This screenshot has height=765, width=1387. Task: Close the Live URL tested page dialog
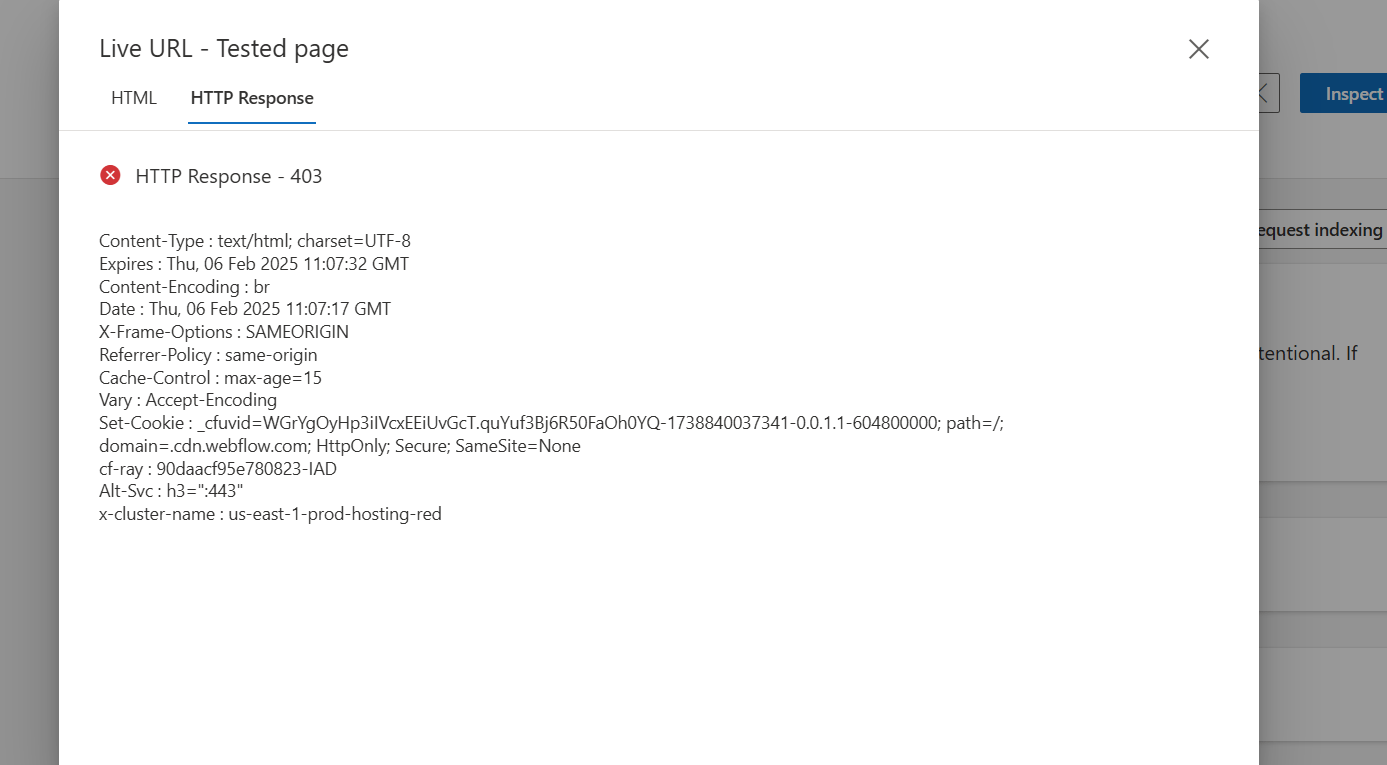pyautogui.click(x=1198, y=48)
